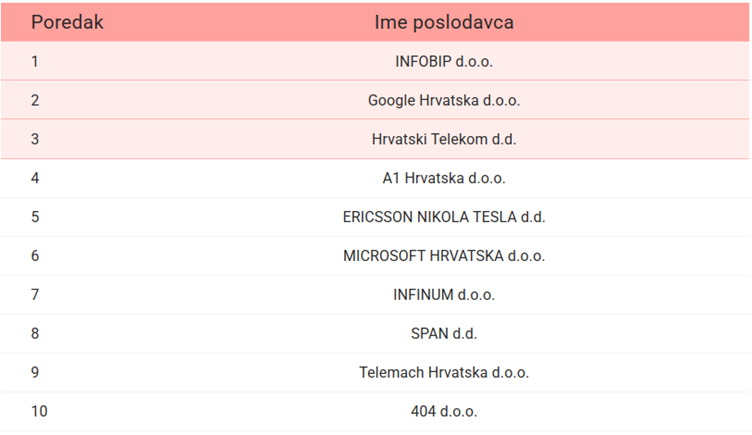Click ERICSSON NIKOLA TESLA d.d. name
This screenshot has height=435, width=752.
[444, 217]
